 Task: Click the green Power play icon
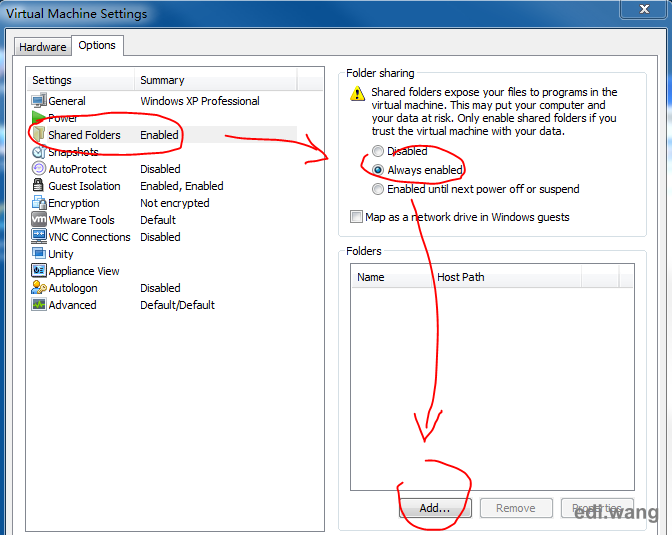39,117
